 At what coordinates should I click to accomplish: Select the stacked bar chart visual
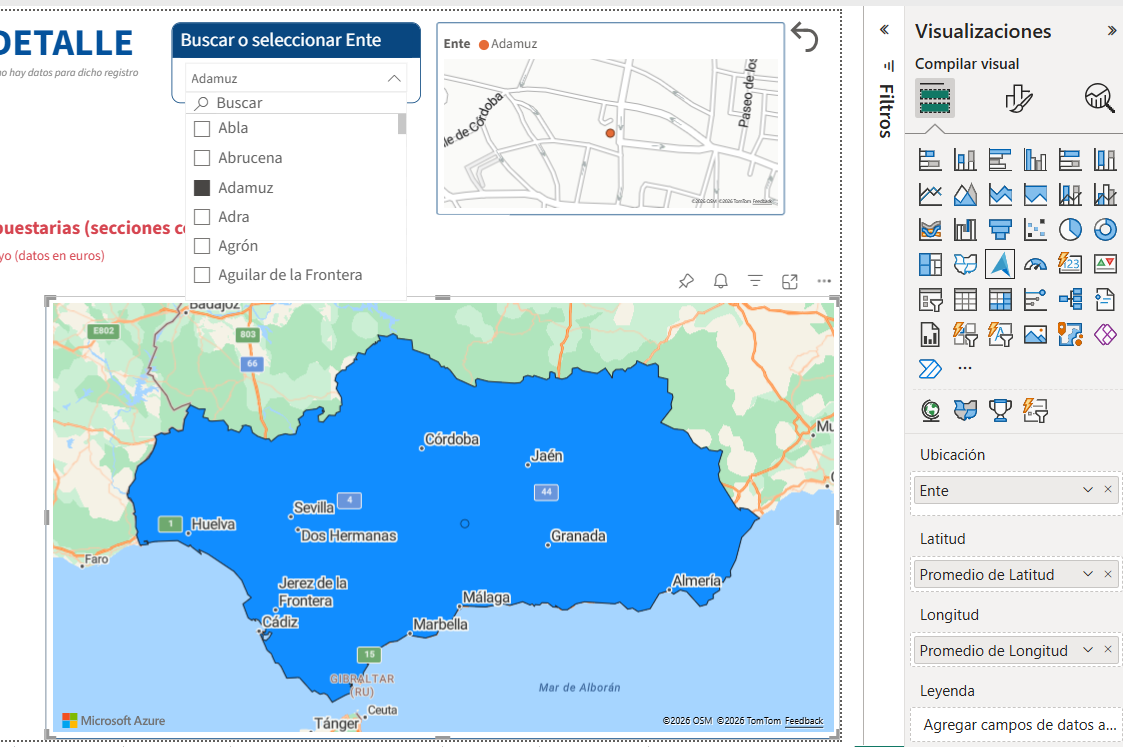click(x=930, y=159)
